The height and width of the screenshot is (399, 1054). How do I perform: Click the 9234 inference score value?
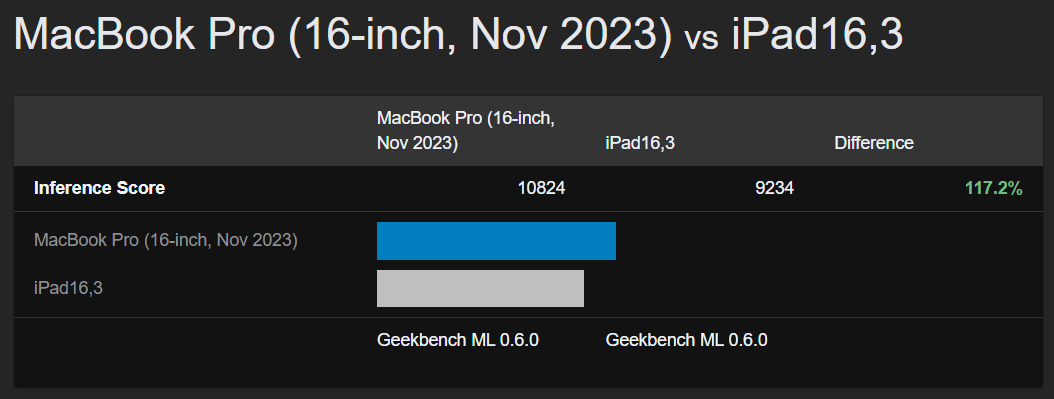click(x=774, y=189)
